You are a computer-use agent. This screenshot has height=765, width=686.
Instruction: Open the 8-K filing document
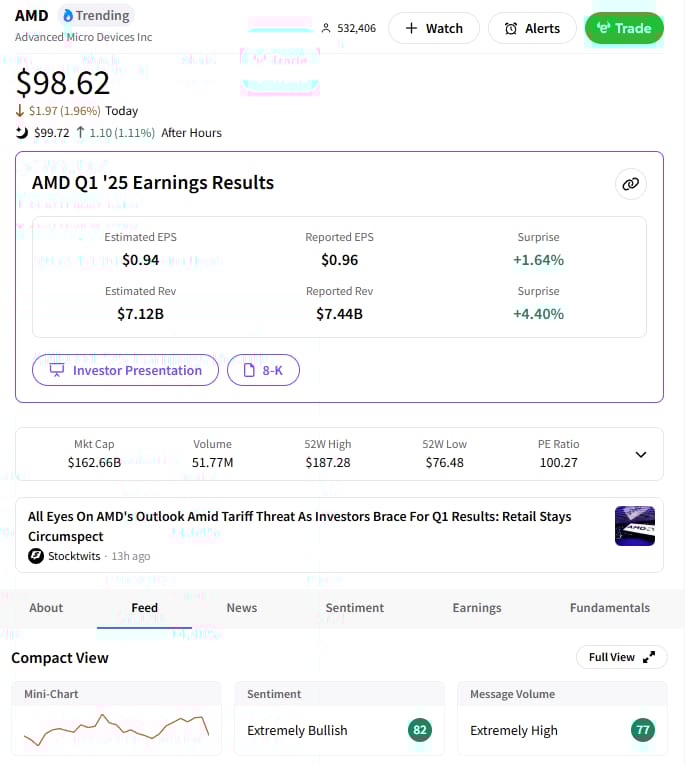pyautogui.click(x=263, y=370)
